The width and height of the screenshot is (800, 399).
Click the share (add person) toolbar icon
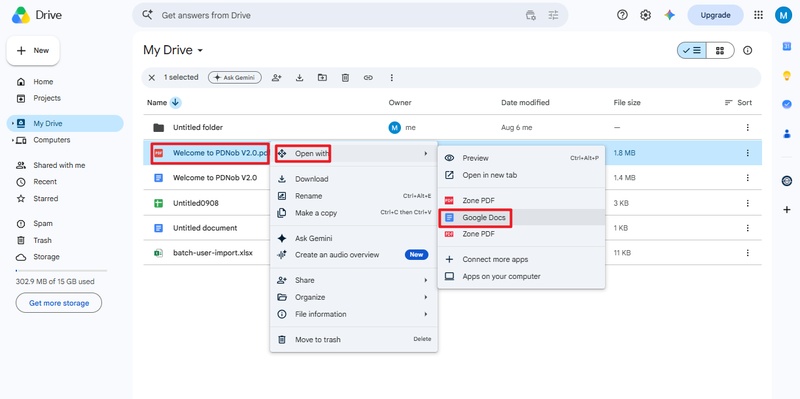277,78
